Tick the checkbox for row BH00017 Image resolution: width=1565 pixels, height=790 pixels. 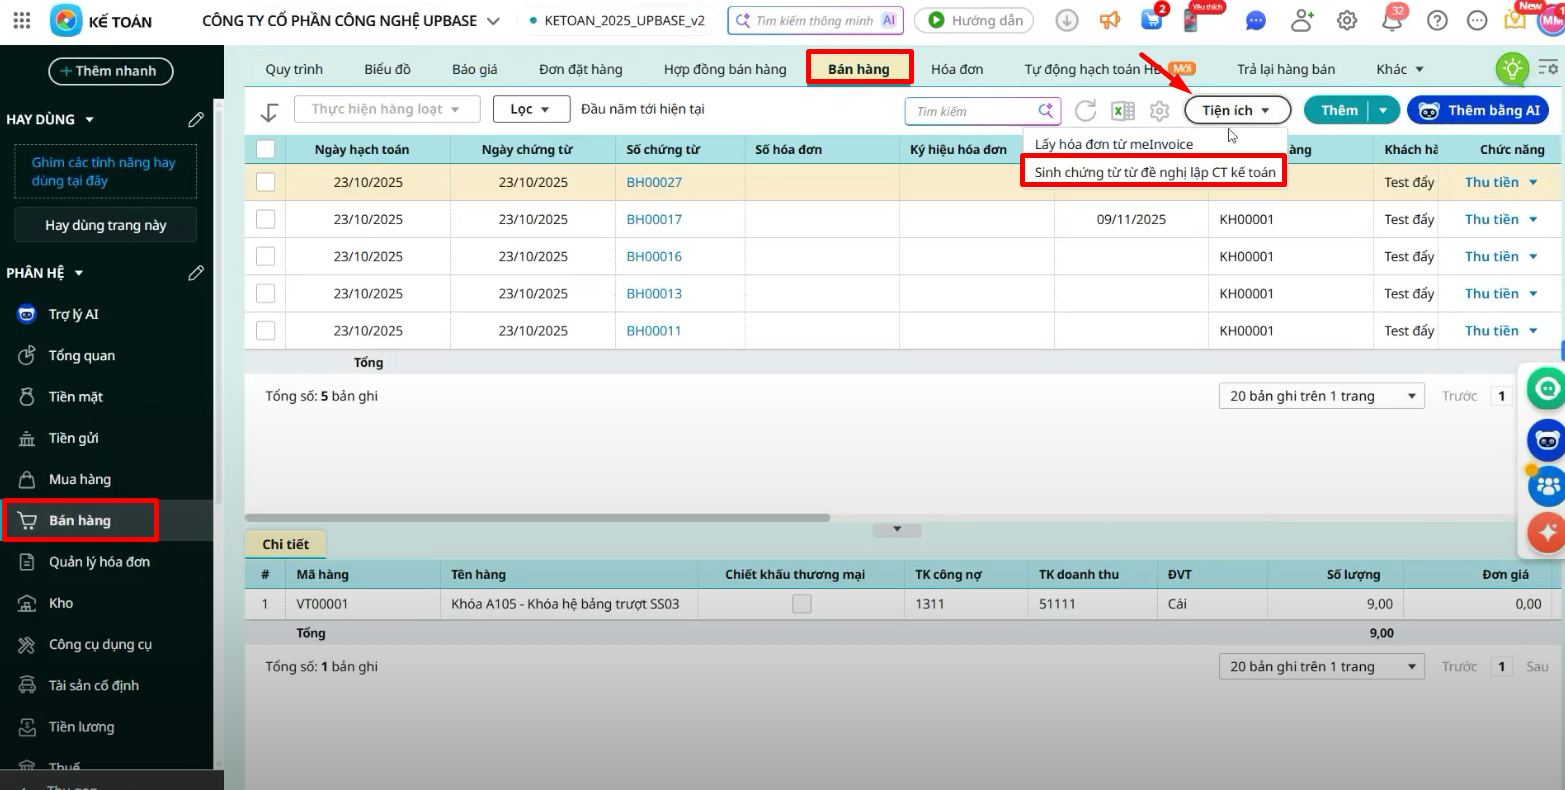[265, 219]
